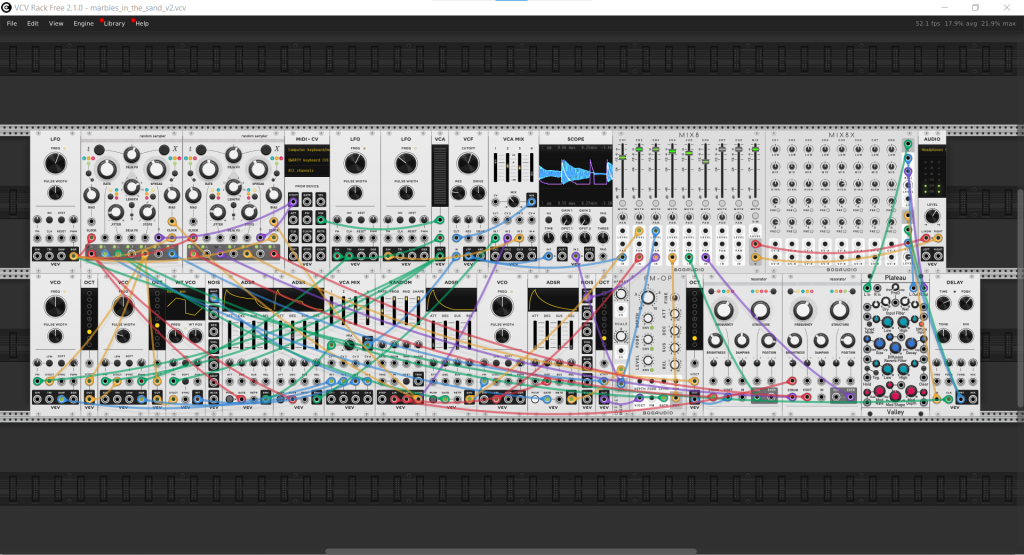Image resolution: width=1024 pixels, height=555 pixels.
Task: Click the bottom-left VCO's SIN output port
Action: [x=37, y=400]
